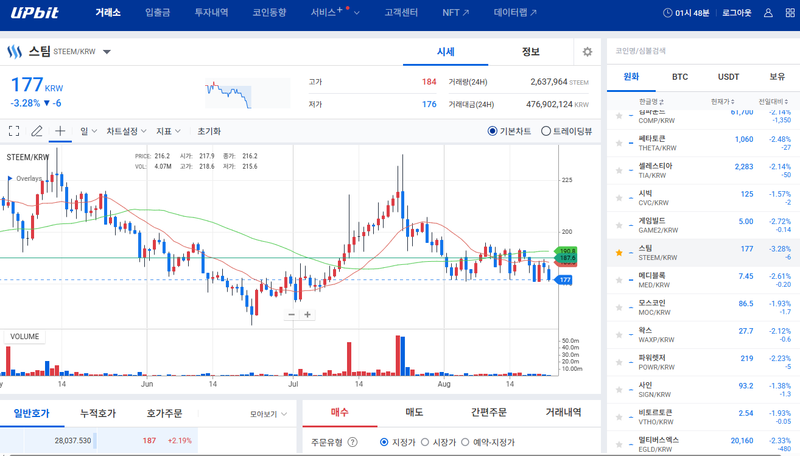Viewport: 800px width, 456px height.
Task: Open the 모아보기 dropdown
Action: (268, 414)
